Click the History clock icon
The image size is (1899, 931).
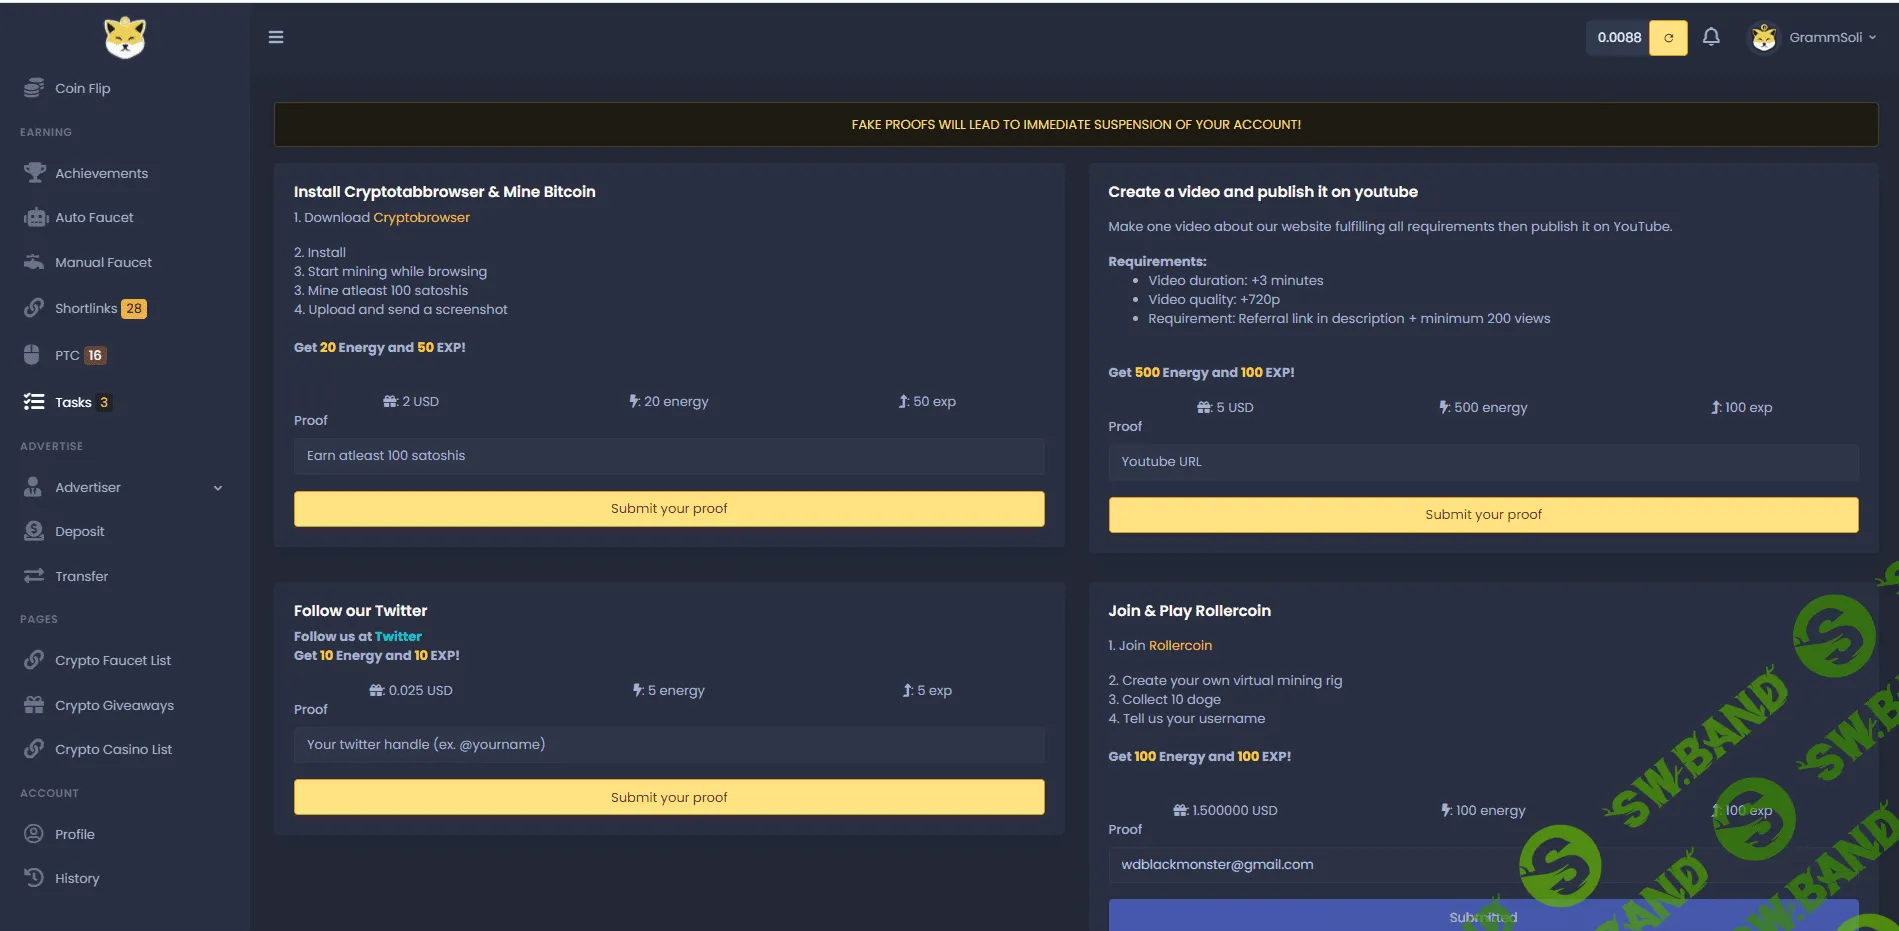click(x=34, y=878)
